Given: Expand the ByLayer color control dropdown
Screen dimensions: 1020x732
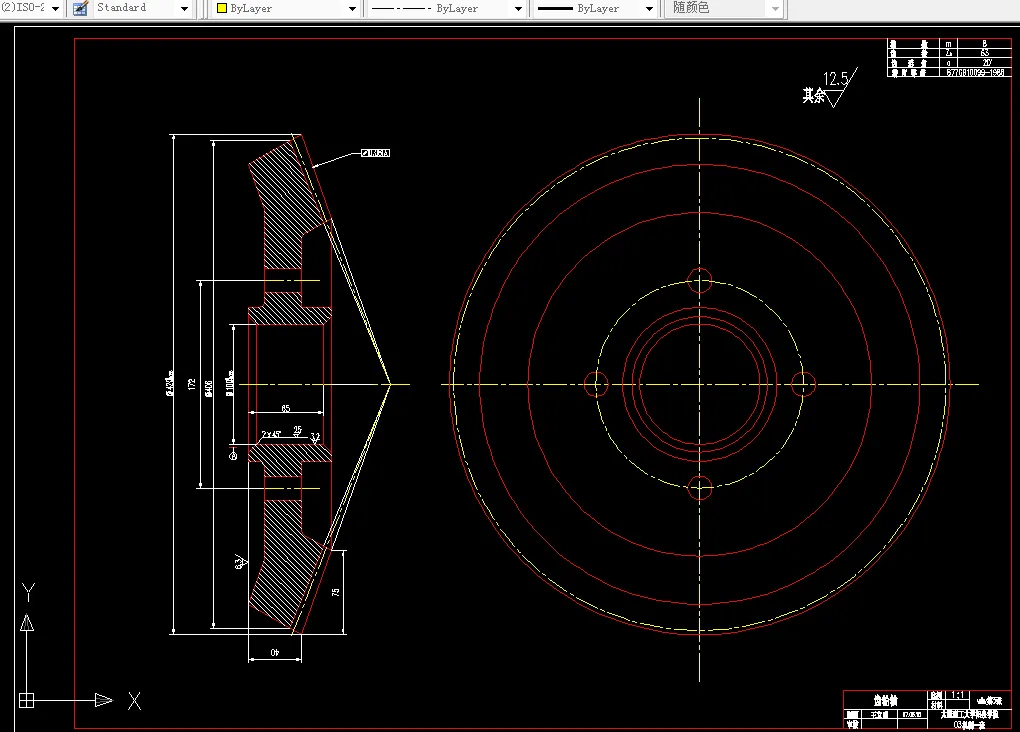Looking at the screenshot, I should (x=352, y=8).
